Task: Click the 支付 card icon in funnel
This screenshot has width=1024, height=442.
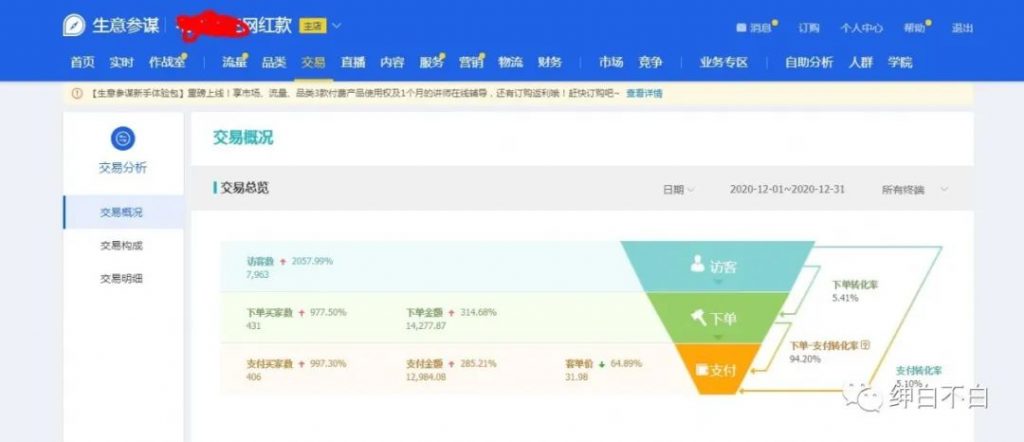Action: (x=703, y=371)
